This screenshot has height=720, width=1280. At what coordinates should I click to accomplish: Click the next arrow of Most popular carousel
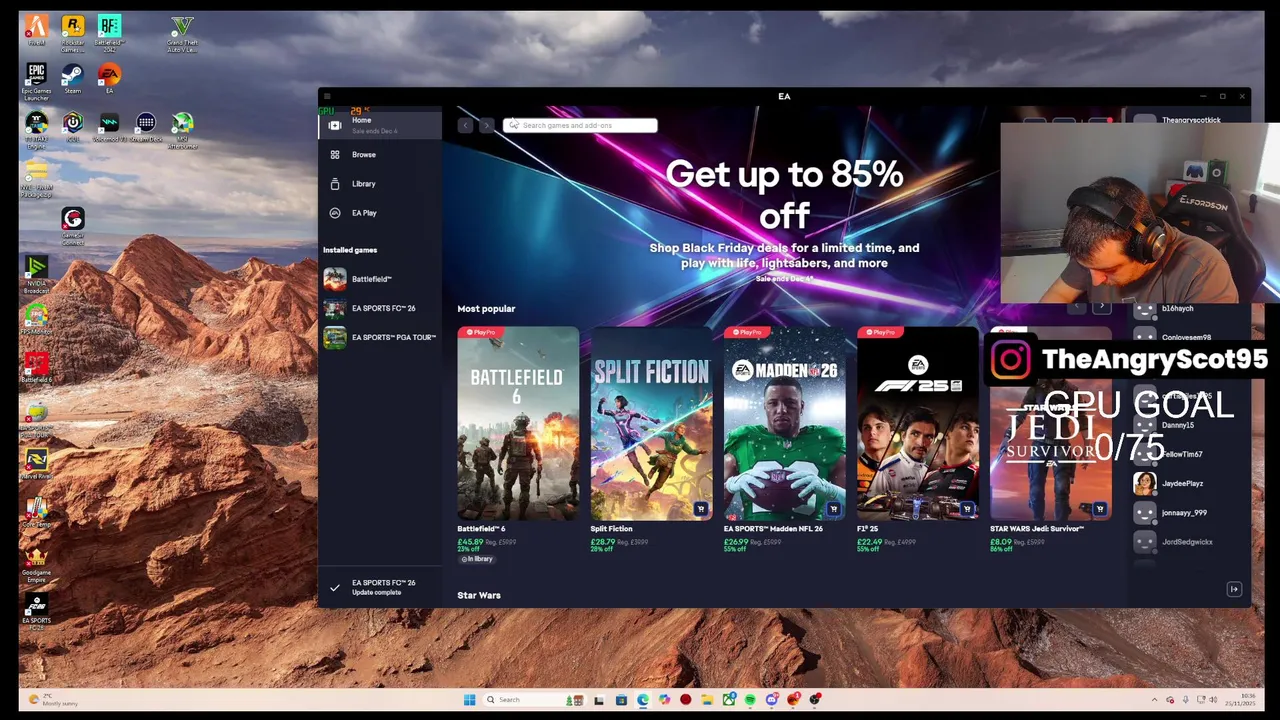click(1101, 307)
